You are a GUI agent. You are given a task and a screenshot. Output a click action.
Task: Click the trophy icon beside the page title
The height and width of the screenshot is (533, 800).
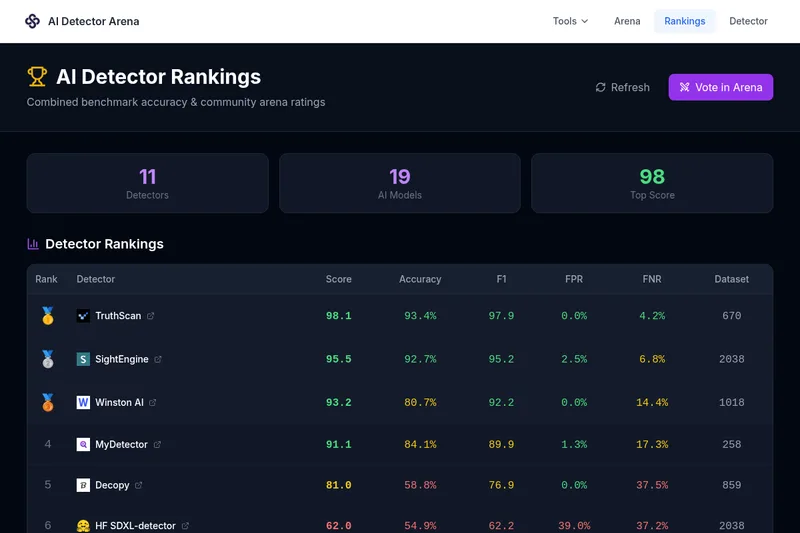click(37, 77)
